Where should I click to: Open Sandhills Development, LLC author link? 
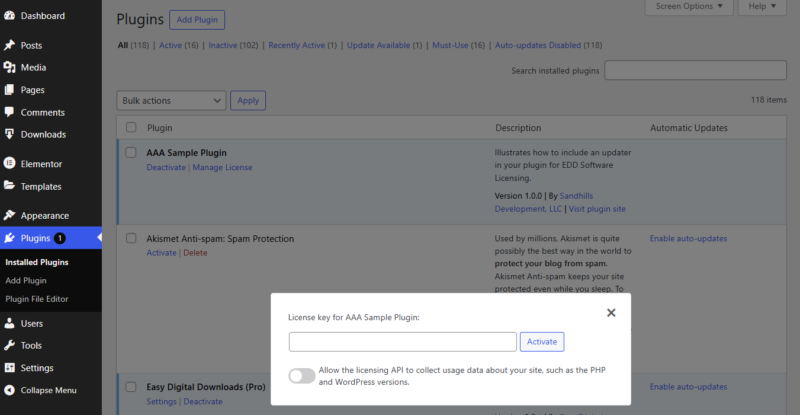543,202
